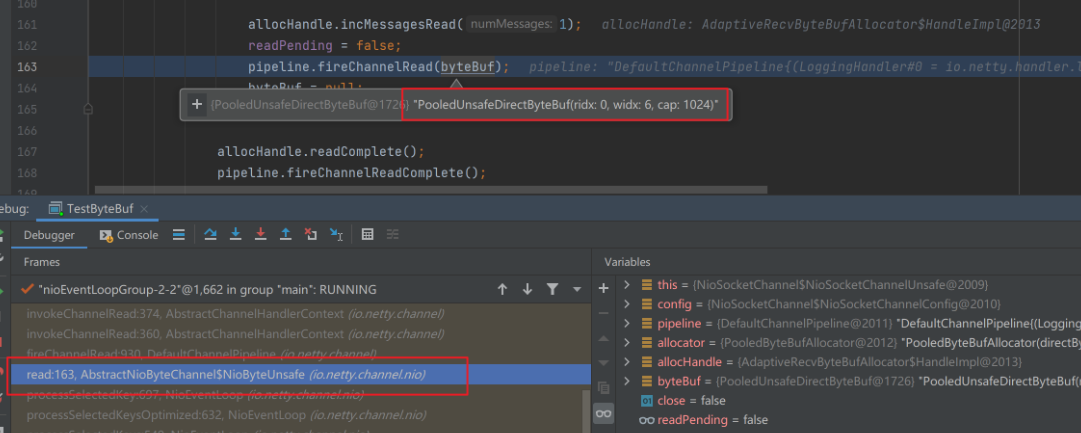Expand the pipeline variable node
Screen dimensions: 1081x433
[x=627, y=324]
